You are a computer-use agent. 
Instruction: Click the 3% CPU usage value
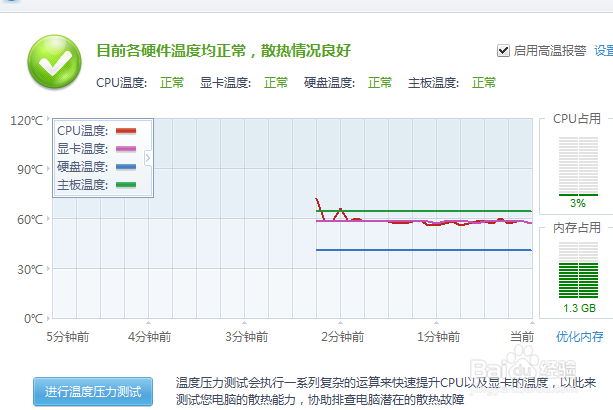pyautogui.click(x=578, y=203)
